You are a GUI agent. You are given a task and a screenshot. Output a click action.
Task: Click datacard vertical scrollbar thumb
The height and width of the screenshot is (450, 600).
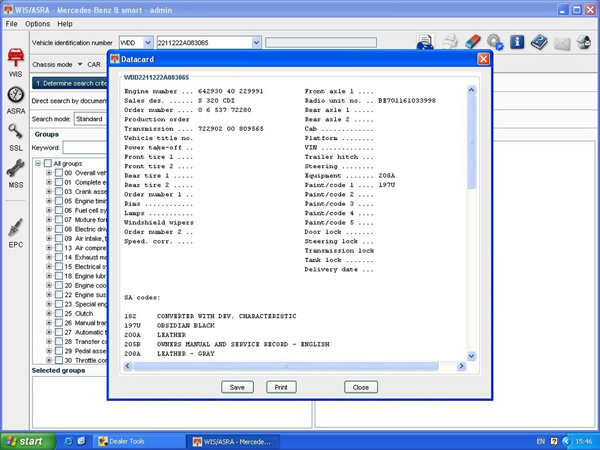(x=471, y=142)
